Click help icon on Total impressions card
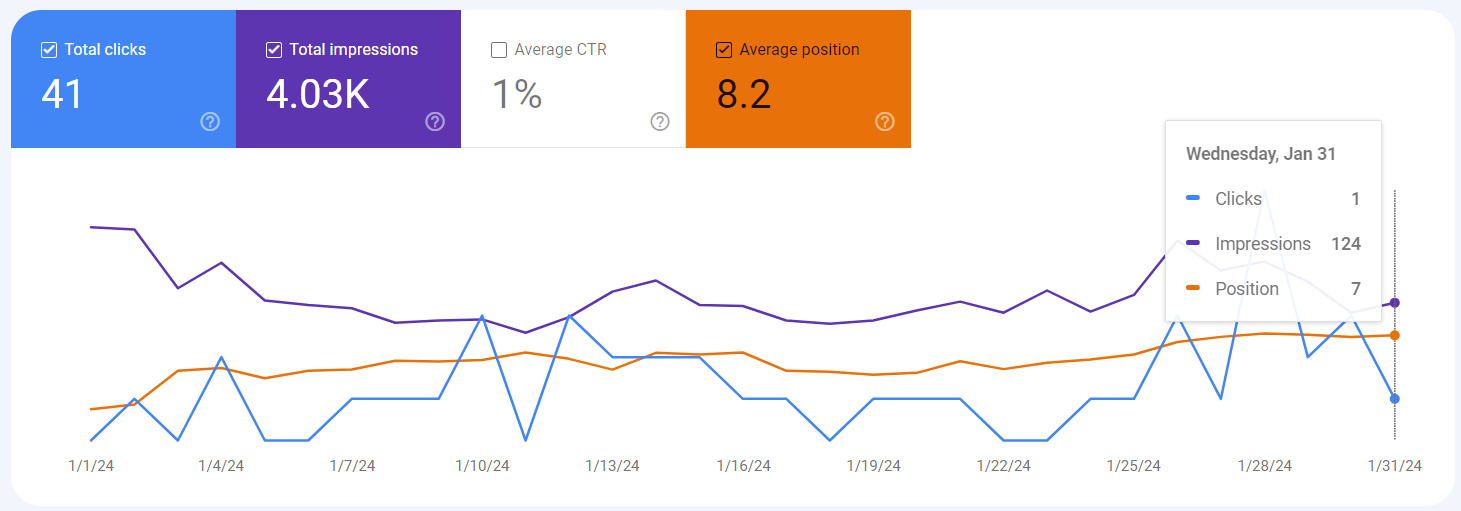The height and width of the screenshot is (511, 1461). pos(435,122)
